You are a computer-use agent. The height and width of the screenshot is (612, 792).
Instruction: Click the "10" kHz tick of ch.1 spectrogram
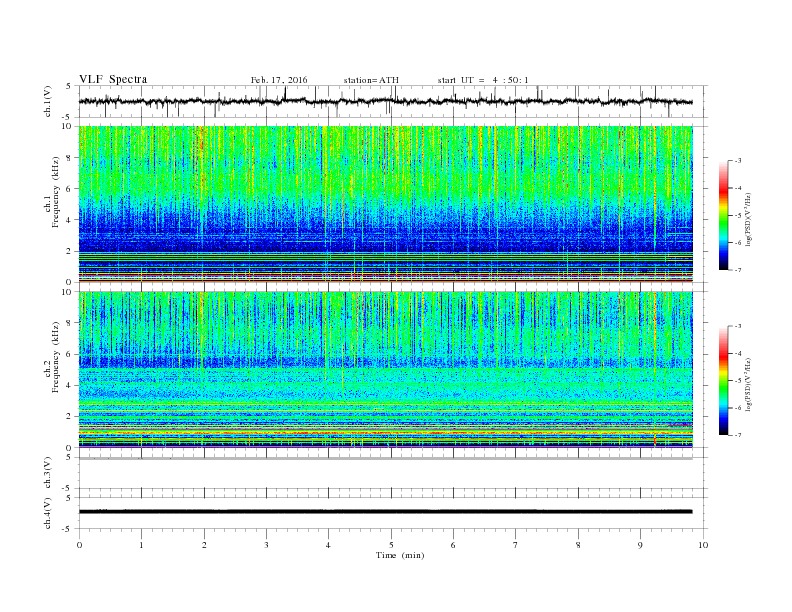(x=67, y=126)
